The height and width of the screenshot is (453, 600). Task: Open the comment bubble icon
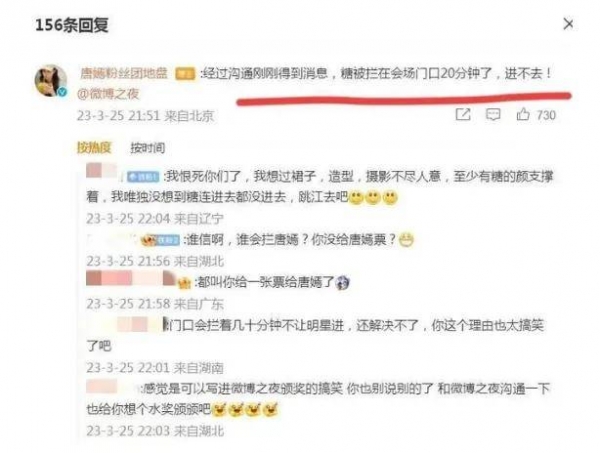tap(493, 114)
